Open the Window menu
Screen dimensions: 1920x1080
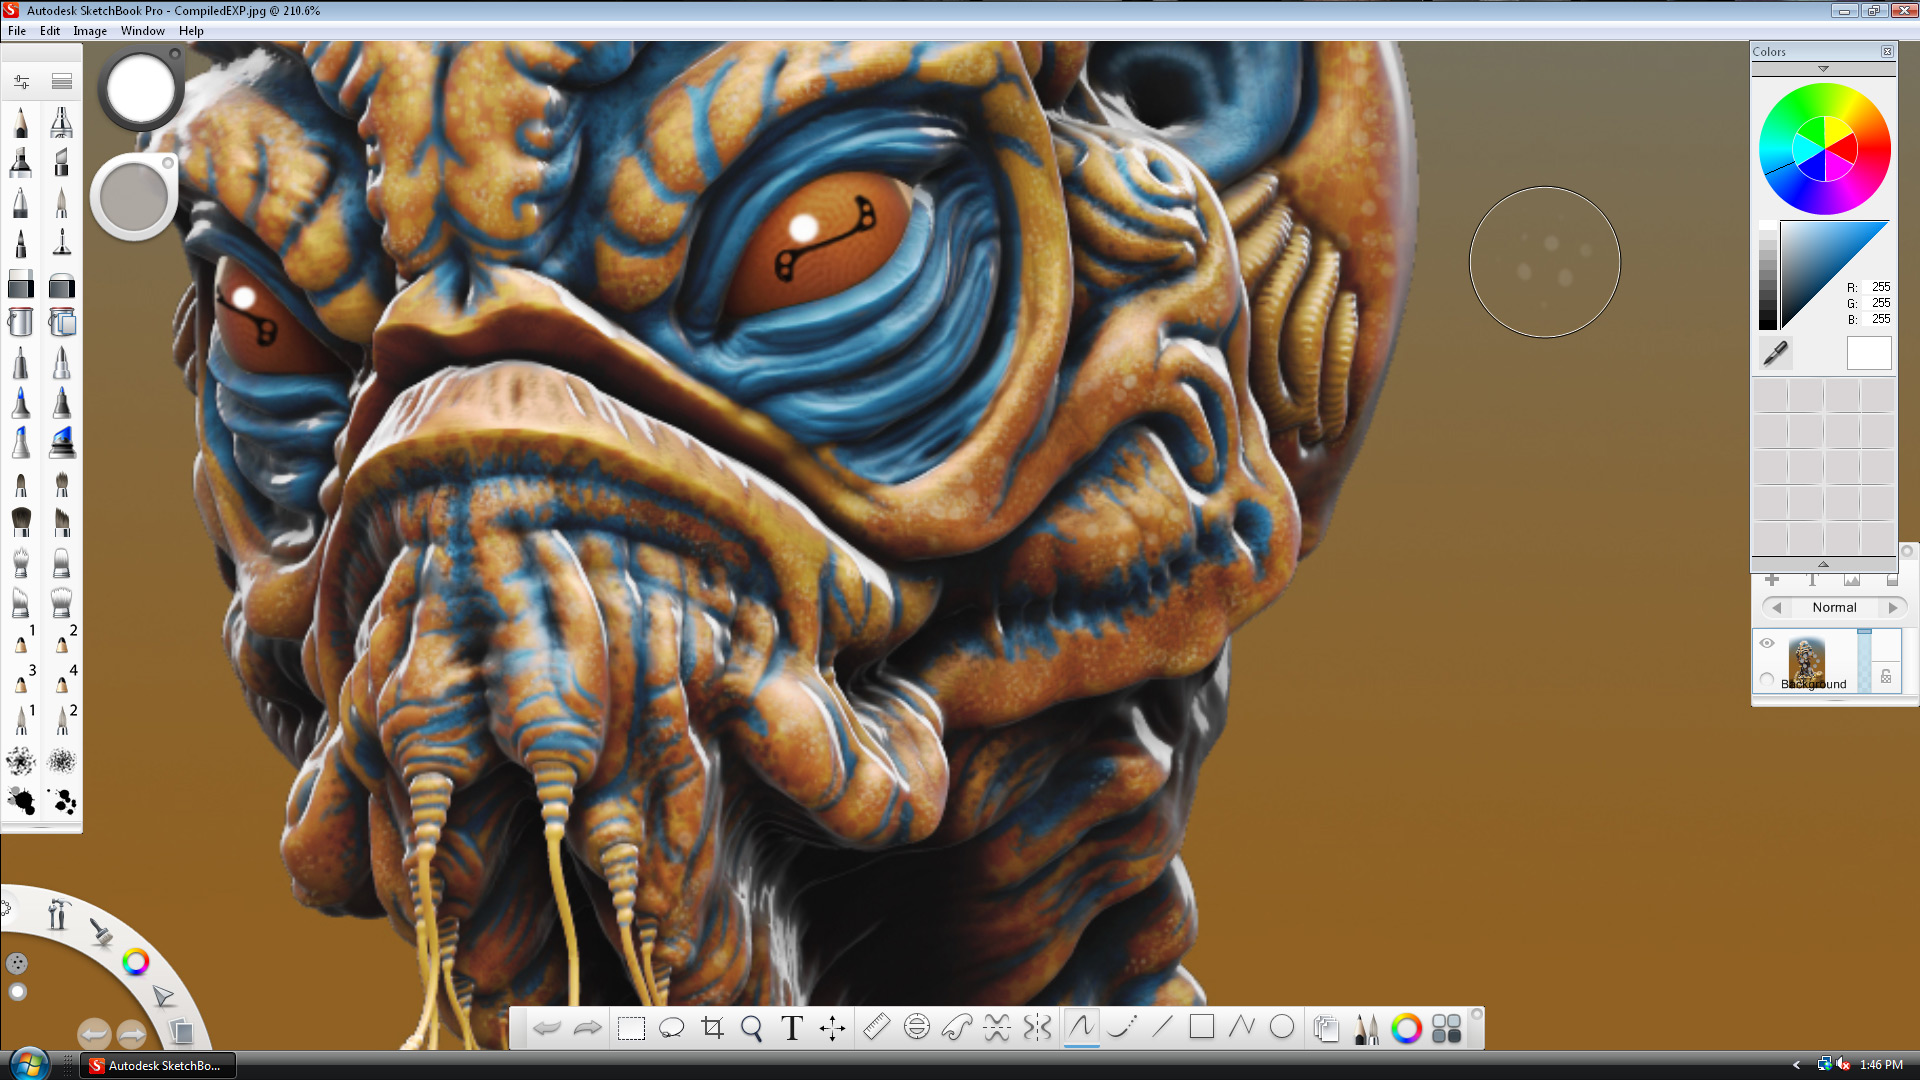tap(143, 31)
